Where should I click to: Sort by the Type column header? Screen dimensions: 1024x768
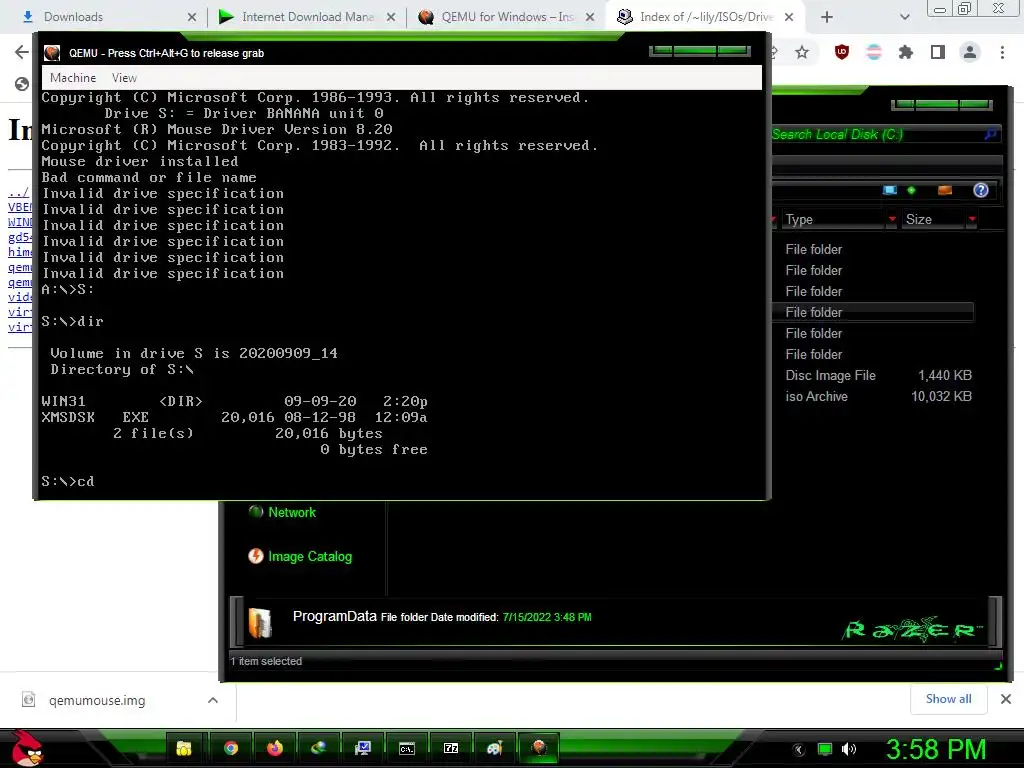pyautogui.click(x=833, y=219)
